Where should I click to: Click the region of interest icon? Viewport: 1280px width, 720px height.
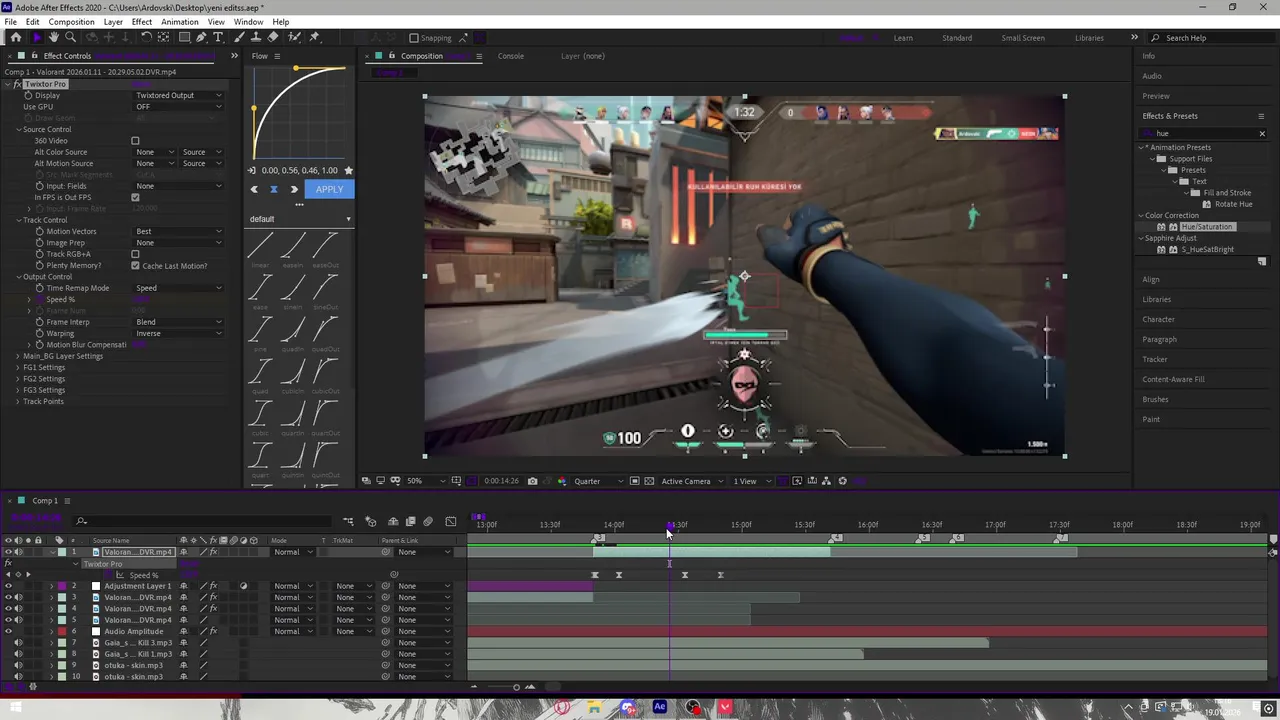(x=634, y=481)
